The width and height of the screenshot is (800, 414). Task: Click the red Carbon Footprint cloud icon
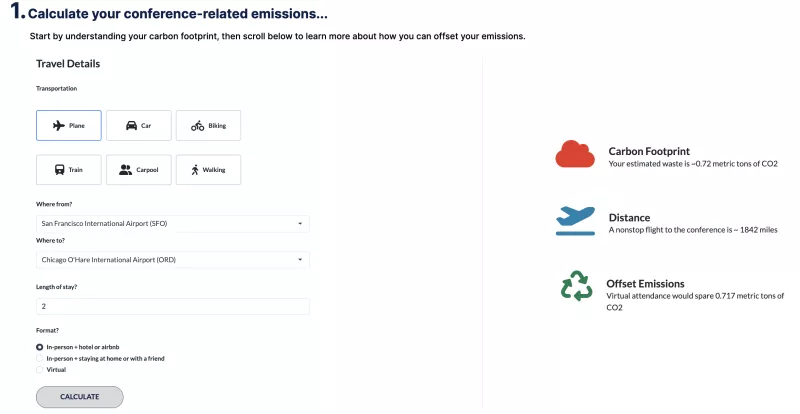[x=575, y=154]
